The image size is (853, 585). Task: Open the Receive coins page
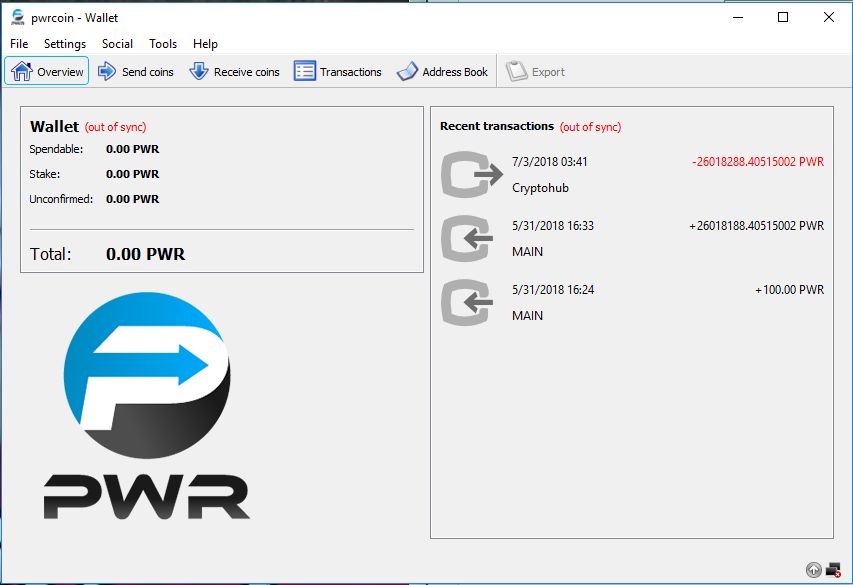pos(234,71)
